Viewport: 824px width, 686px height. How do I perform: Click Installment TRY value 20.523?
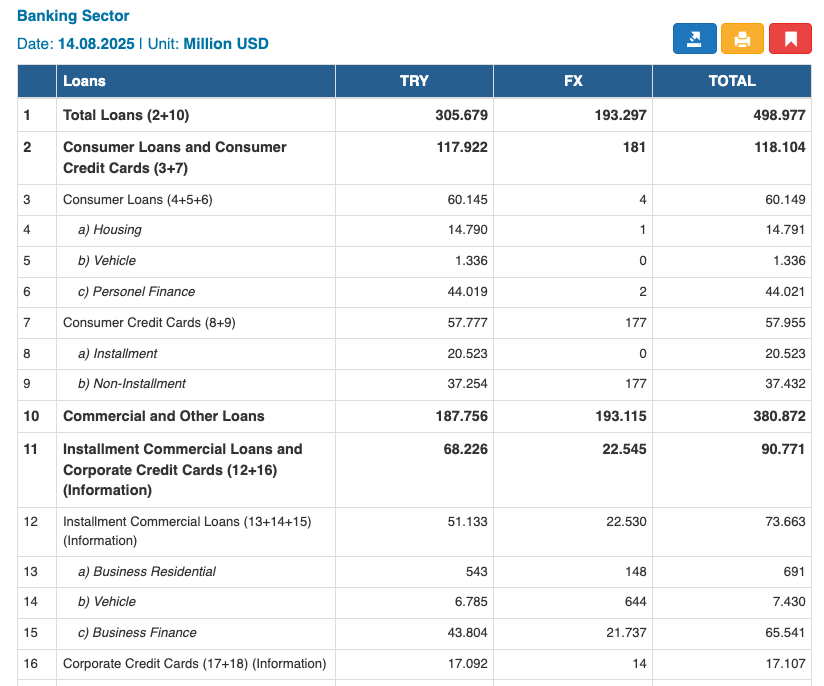point(467,354)
